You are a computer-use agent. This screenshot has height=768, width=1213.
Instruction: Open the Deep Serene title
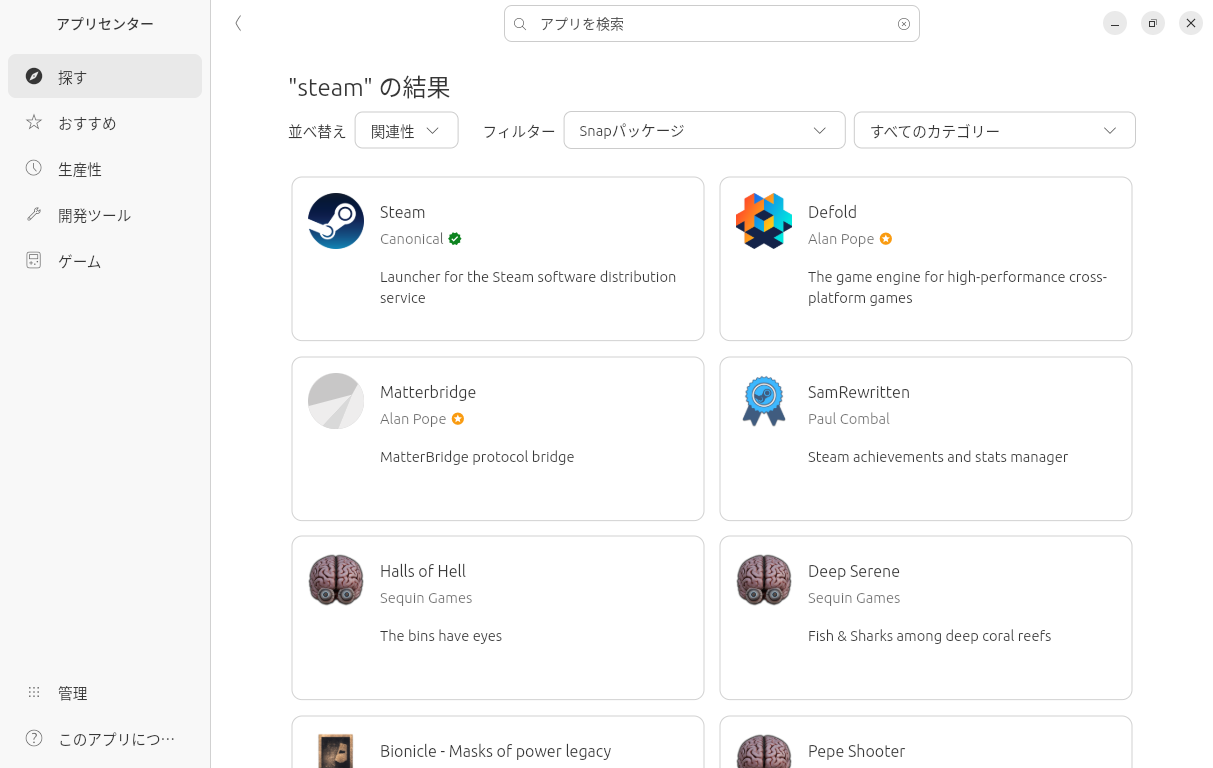pyautogui.click(x=854, y=571)
